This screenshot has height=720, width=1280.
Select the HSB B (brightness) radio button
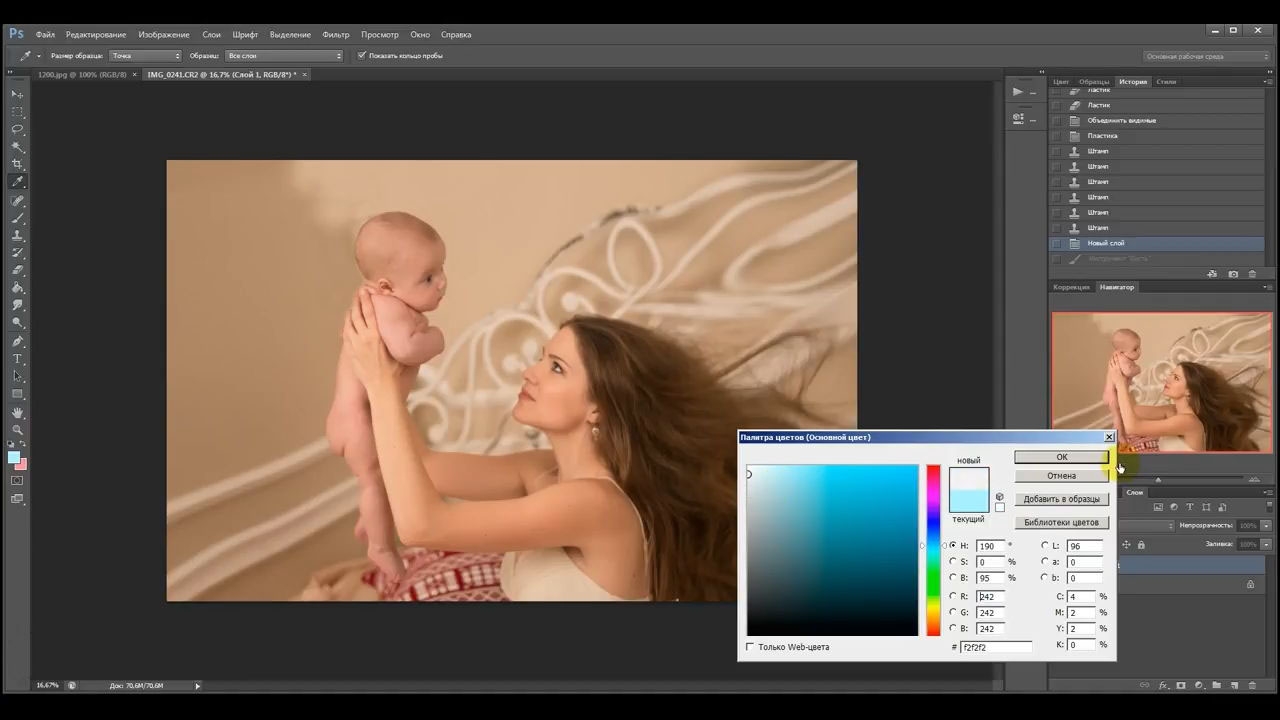point(953,578)
